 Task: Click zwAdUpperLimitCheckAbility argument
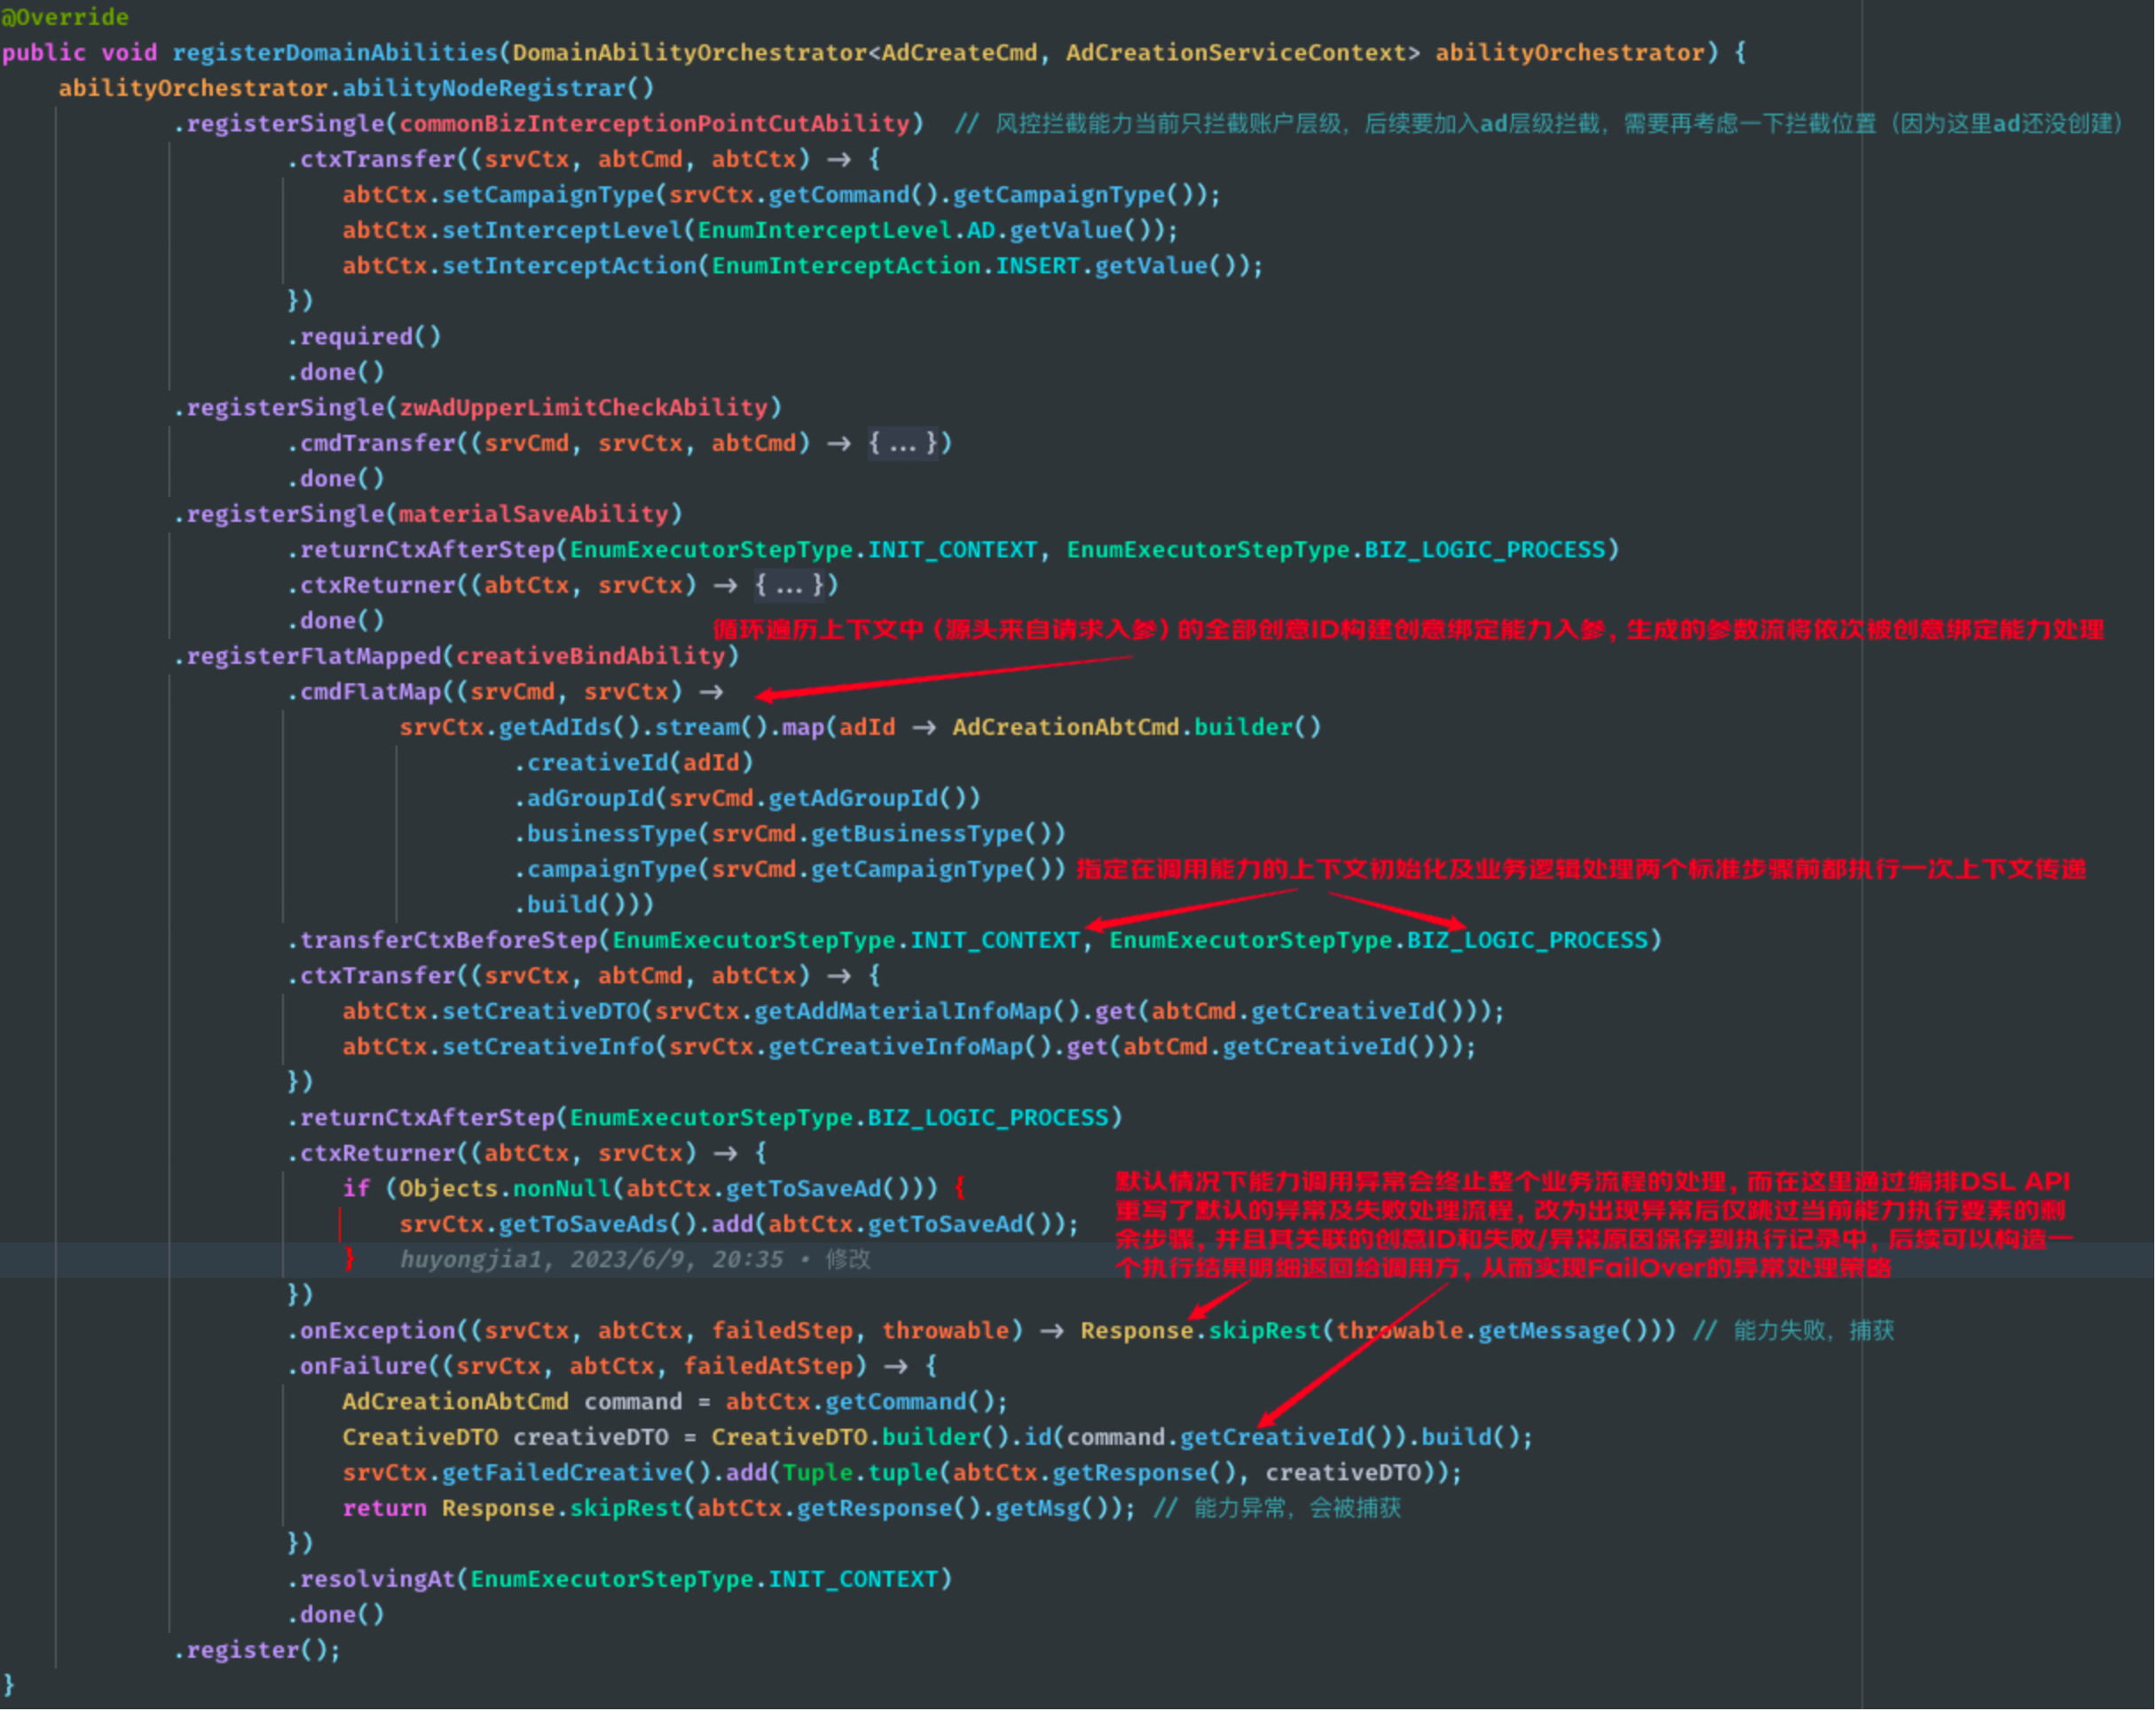click(584, 407)
